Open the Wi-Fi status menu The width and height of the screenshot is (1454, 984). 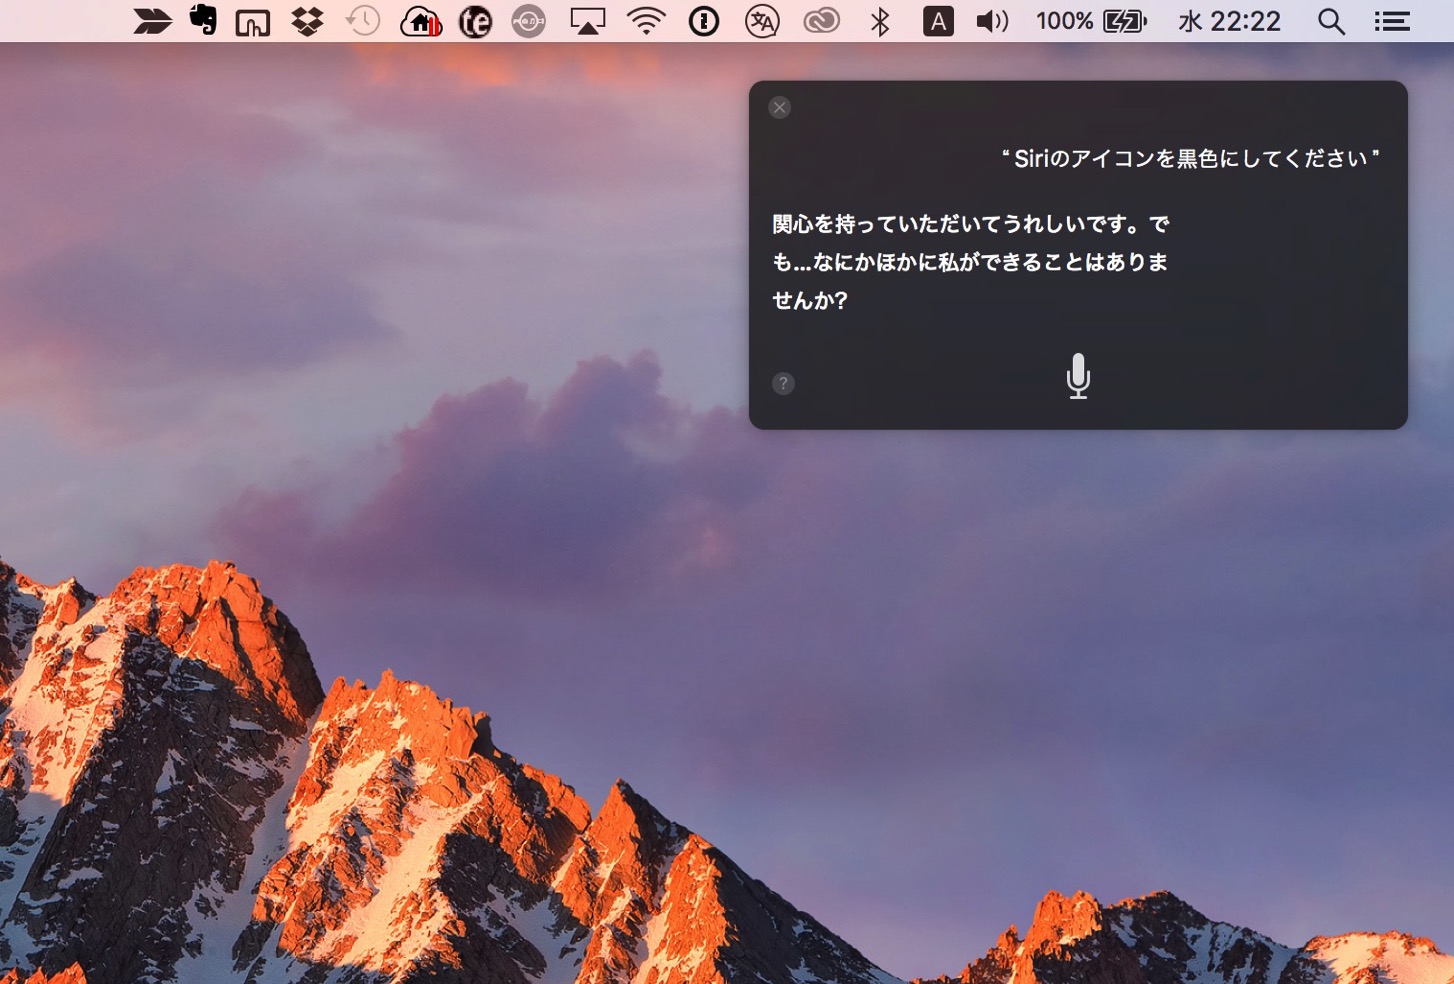pyautogui.click(x=646, y=21)
